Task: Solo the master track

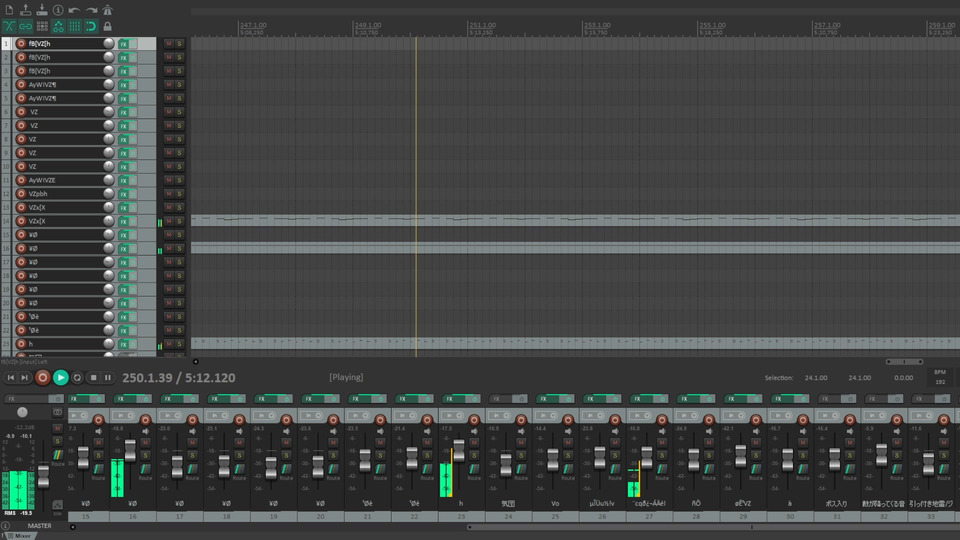Action: [x=57, y=441]
